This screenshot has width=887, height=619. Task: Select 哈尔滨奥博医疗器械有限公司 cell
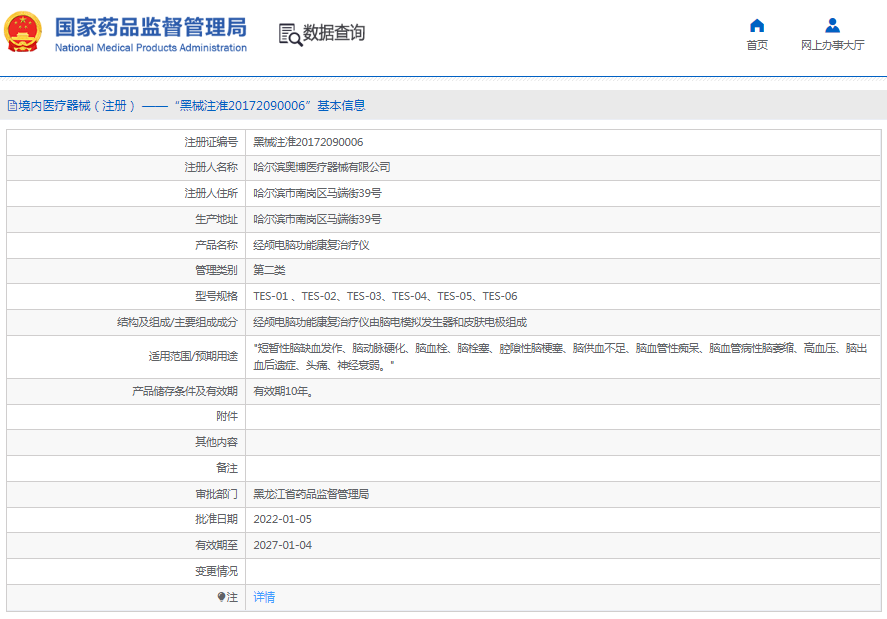click(322, 167)
